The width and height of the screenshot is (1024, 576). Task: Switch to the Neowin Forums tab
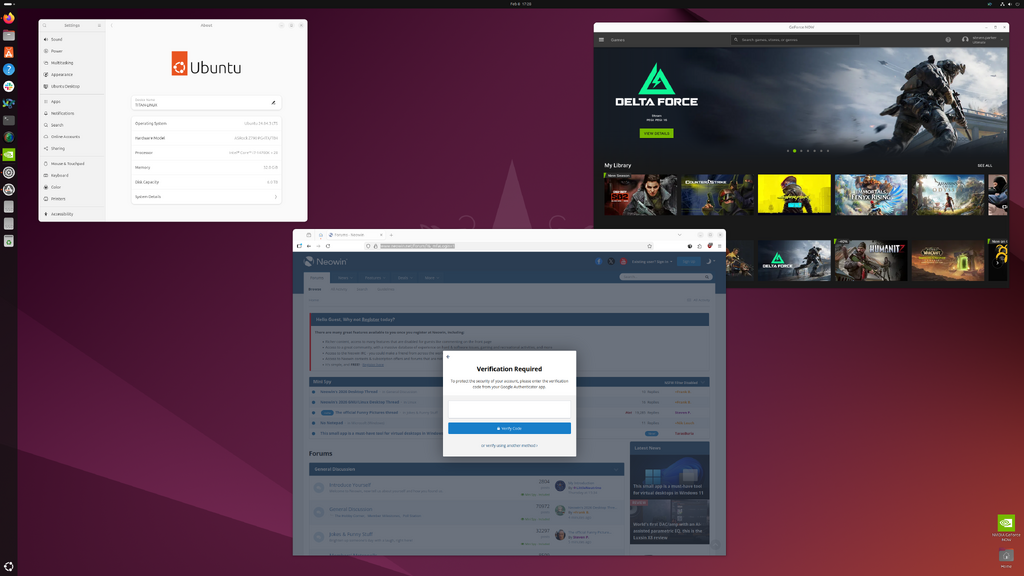click(x=317, y=278)
